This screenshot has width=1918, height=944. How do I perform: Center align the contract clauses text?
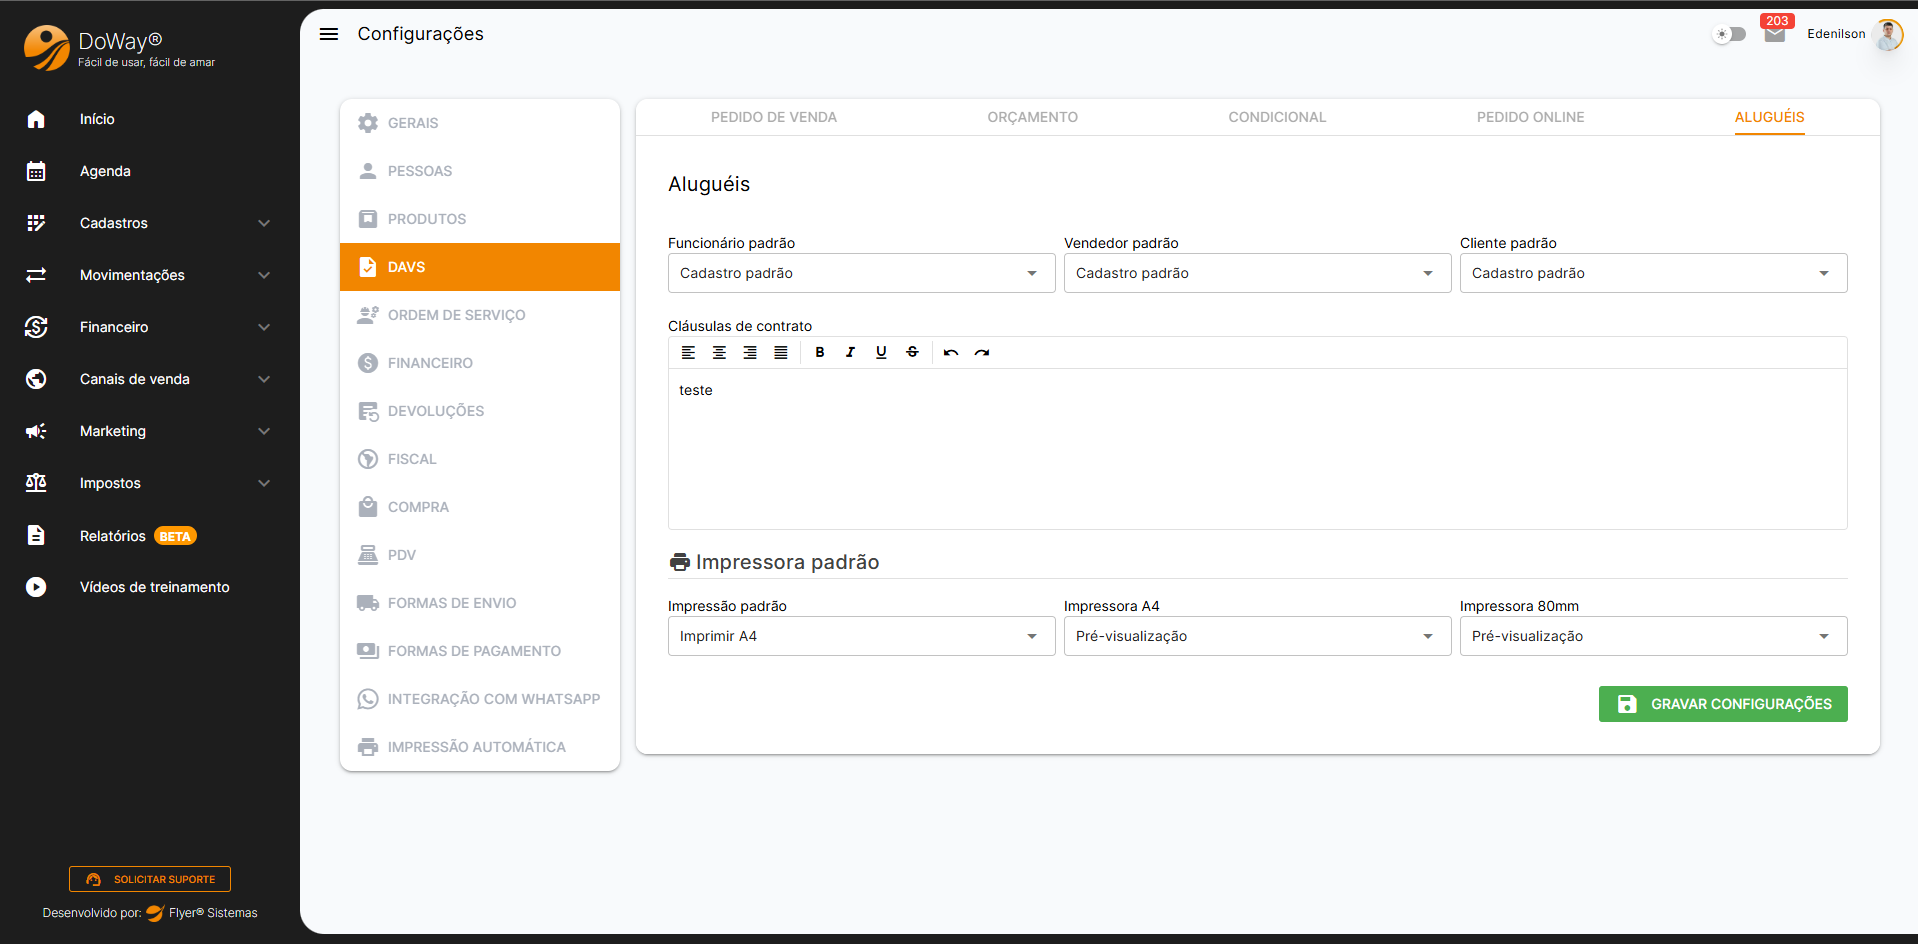pos(719,352)
